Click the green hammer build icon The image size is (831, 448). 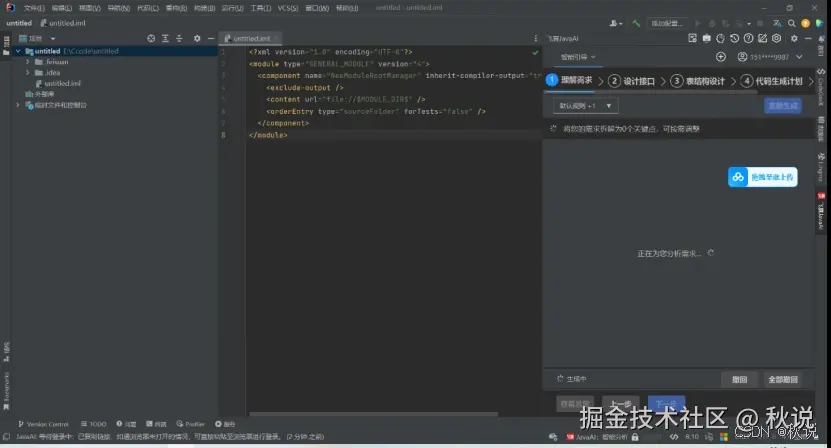636,23
